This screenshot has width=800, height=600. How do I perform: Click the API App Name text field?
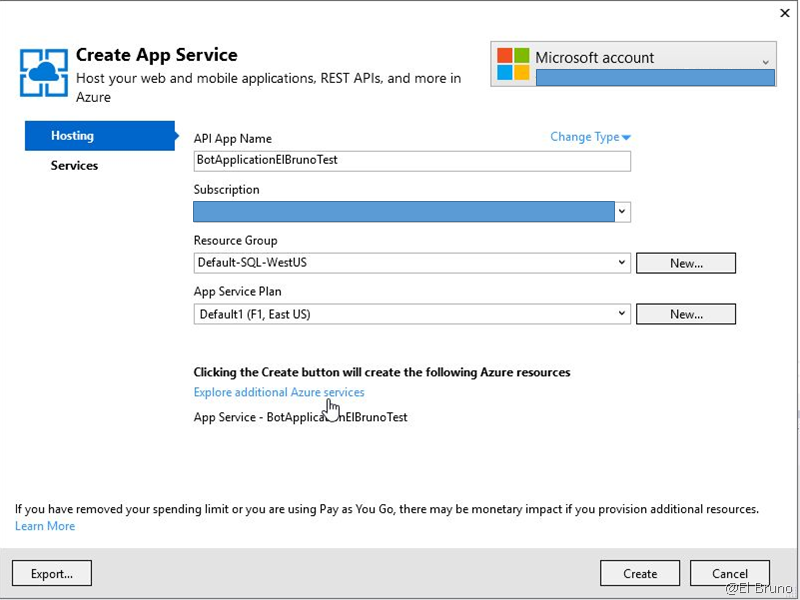point(412,161)
